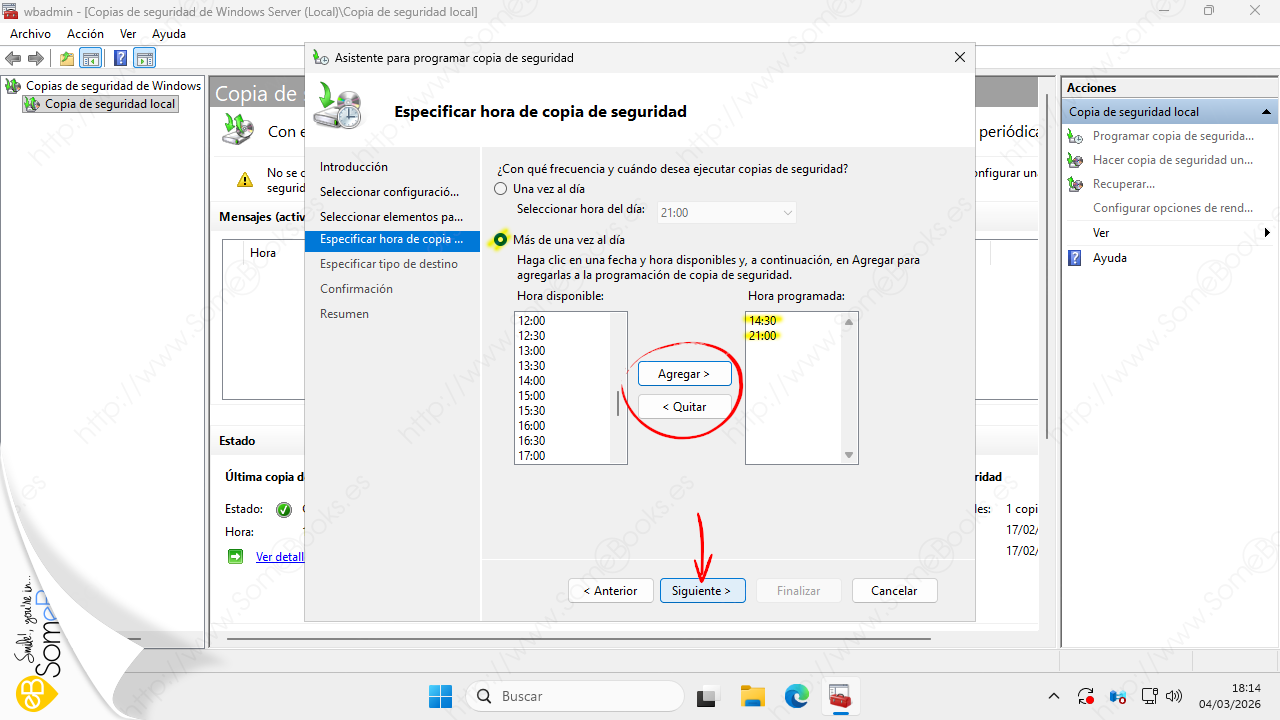Open the Acción menu
The height and width of the screenshot is (720, 1280).
(x=85, y=34)
